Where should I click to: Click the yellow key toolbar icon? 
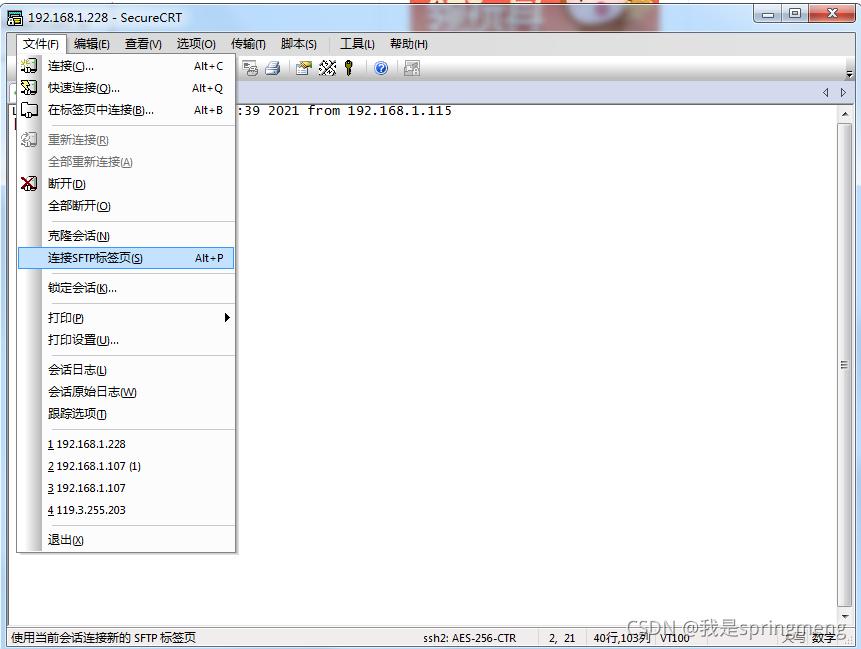point(349,68)
